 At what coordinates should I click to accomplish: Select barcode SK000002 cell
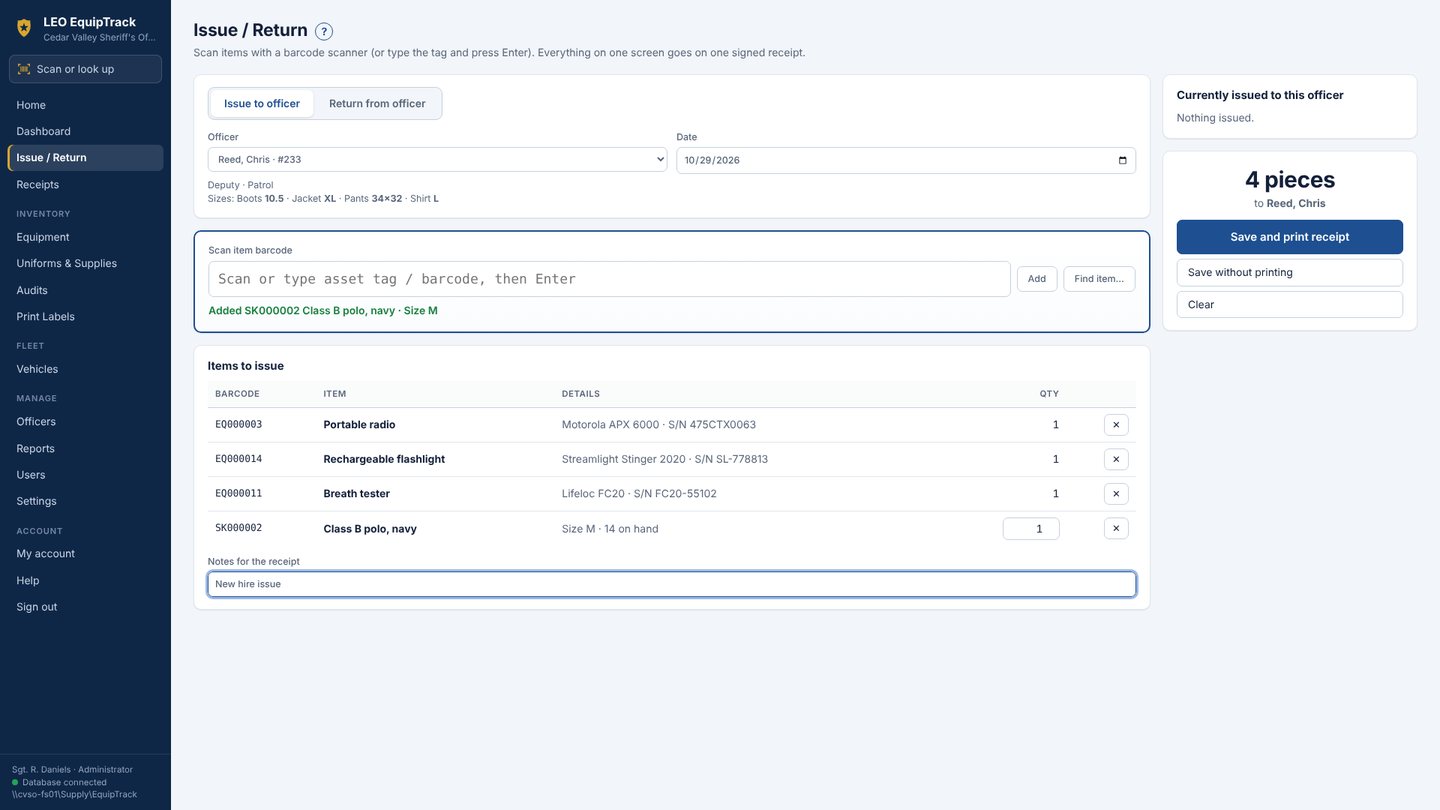point(239,528)
